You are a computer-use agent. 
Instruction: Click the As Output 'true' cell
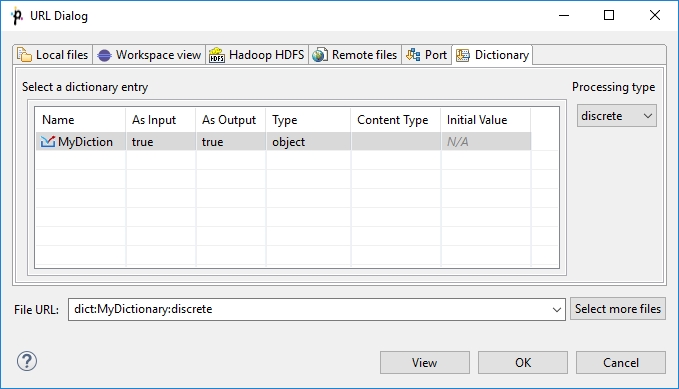231,142
